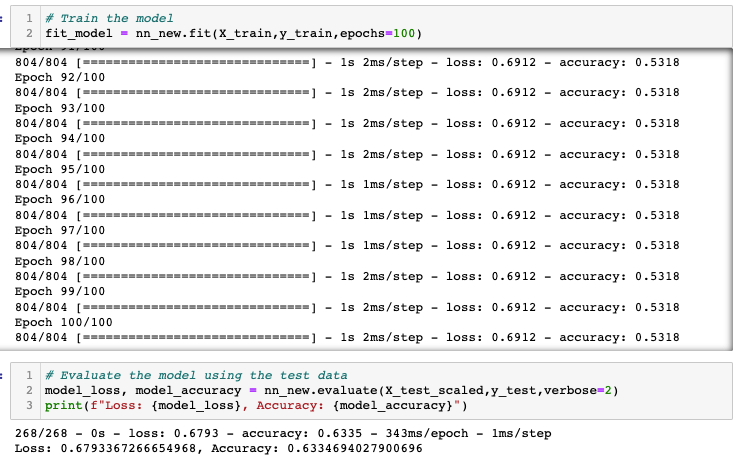The width and height of the screenshot is (748, 467).
Task: Click the 'Epoch 100/100' output line
Action: tap(63, 322)
